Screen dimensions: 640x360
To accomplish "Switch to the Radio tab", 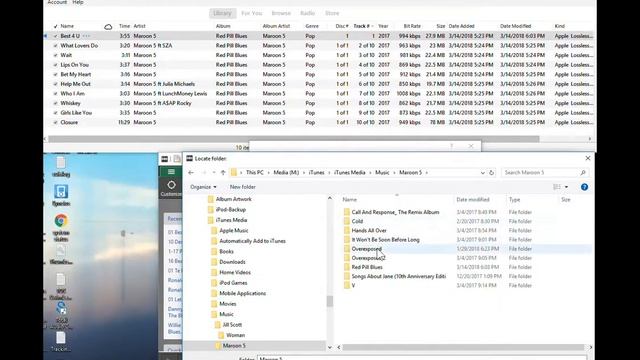I will pos(307,13).
